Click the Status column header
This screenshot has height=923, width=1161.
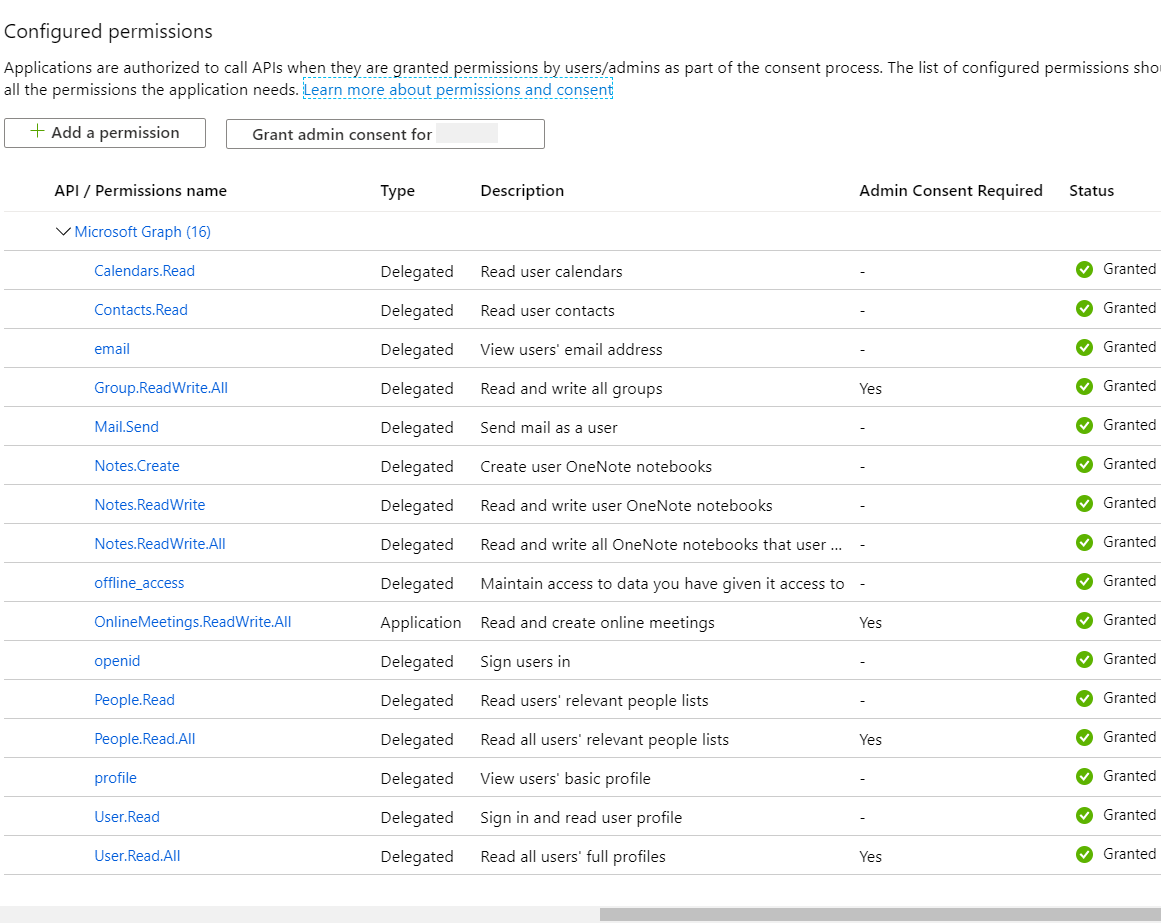pyautogui.click(x=1091, y=191)
